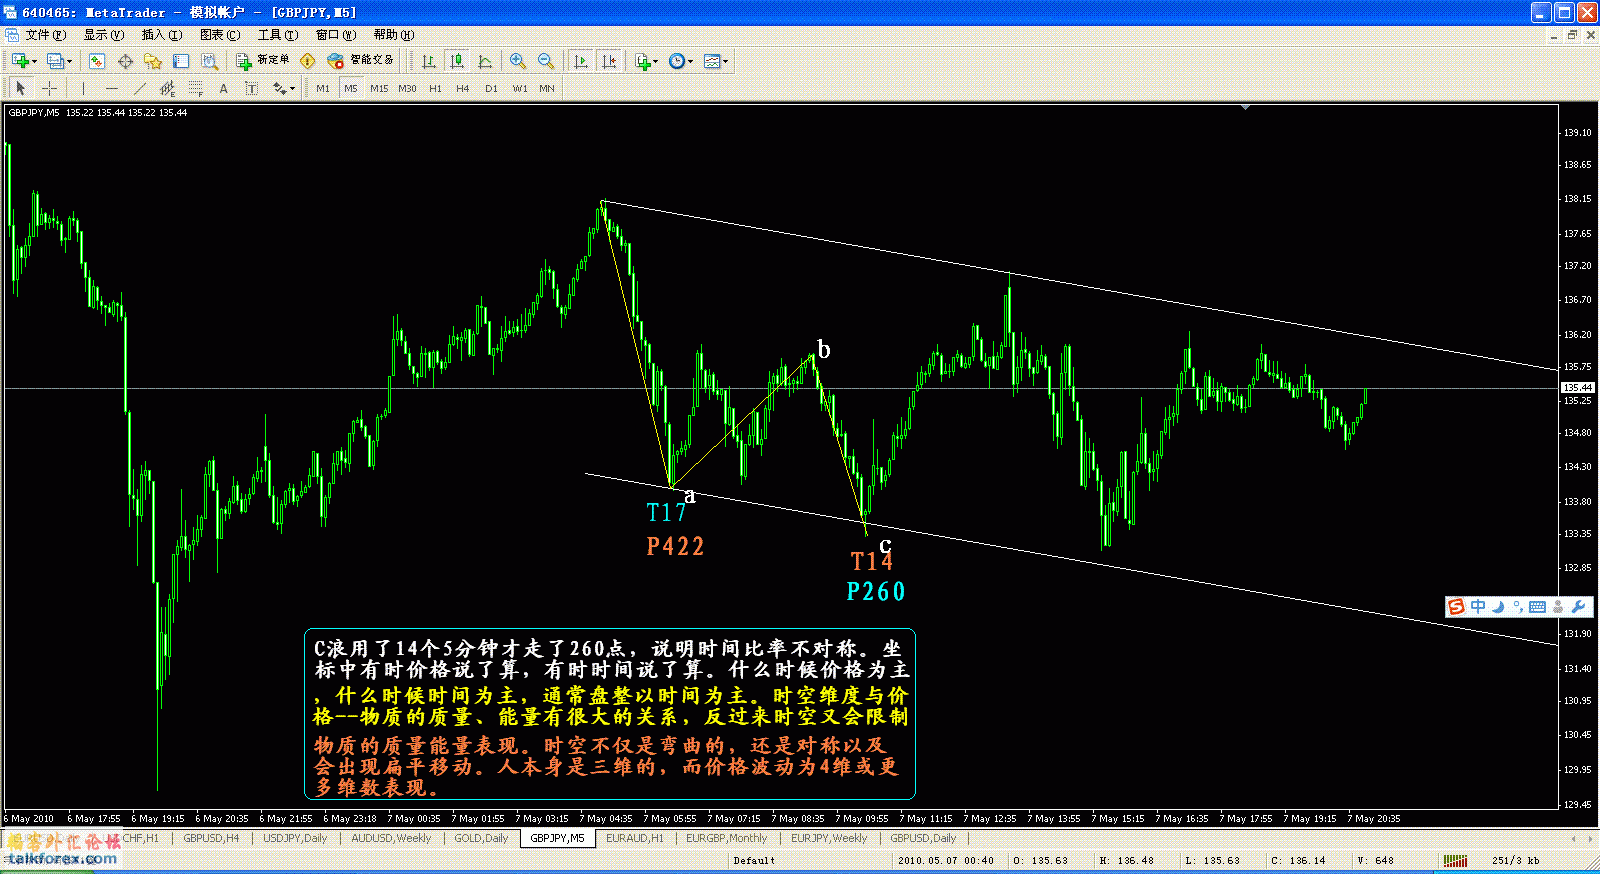Screen dimensions: 1600x874
Task: Switch timeframe to H4
Action: pyautogui.click(x=463, y=88)
